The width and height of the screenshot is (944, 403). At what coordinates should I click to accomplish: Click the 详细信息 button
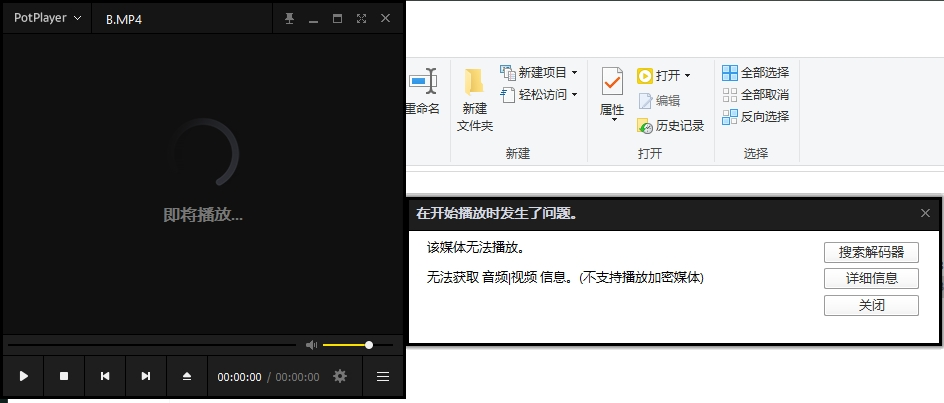871,278
